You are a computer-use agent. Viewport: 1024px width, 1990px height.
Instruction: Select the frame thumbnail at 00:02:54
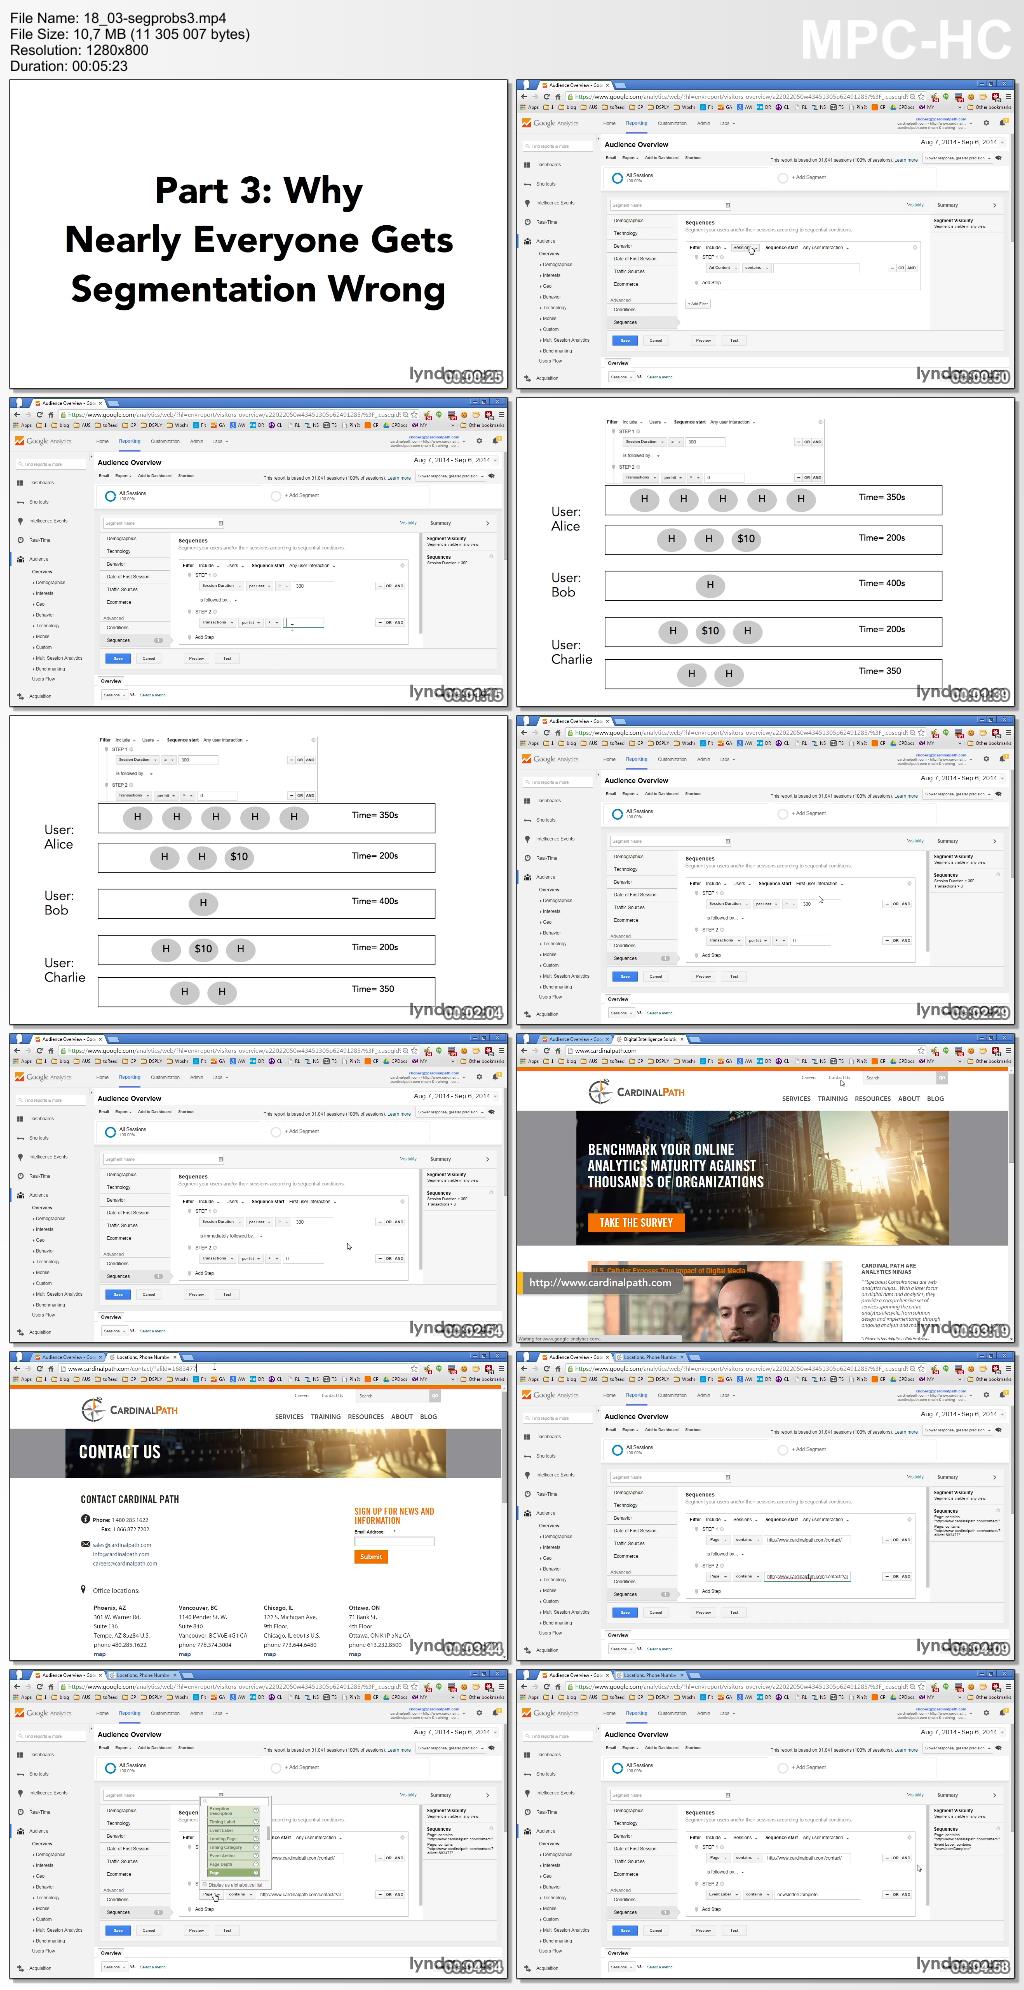pos(259,1188)
